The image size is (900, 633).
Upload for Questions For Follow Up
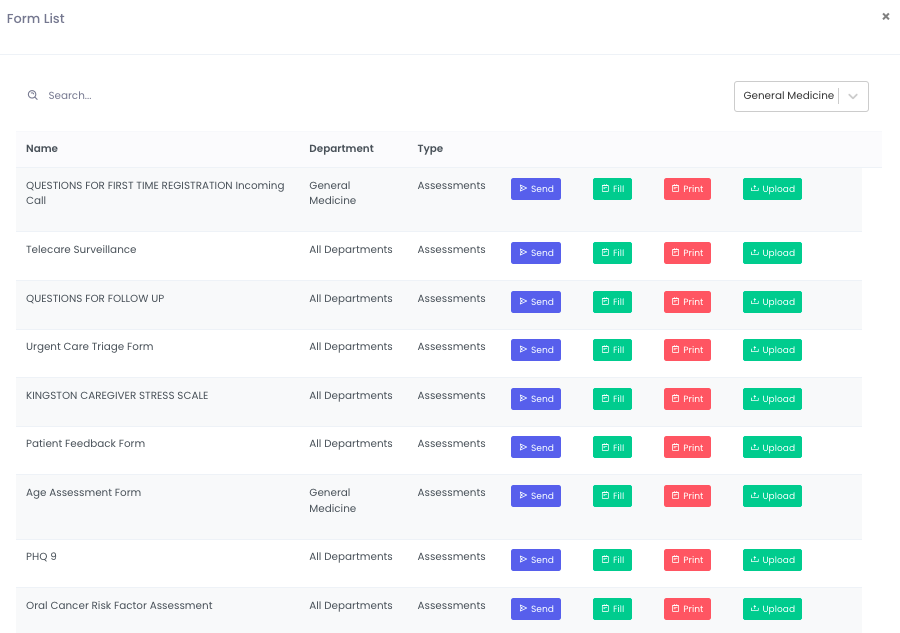[x=772, y=302]
